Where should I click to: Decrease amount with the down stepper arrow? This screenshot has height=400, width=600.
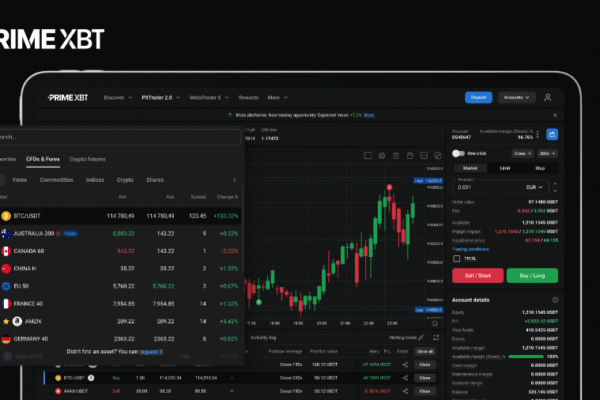point(555,191)
